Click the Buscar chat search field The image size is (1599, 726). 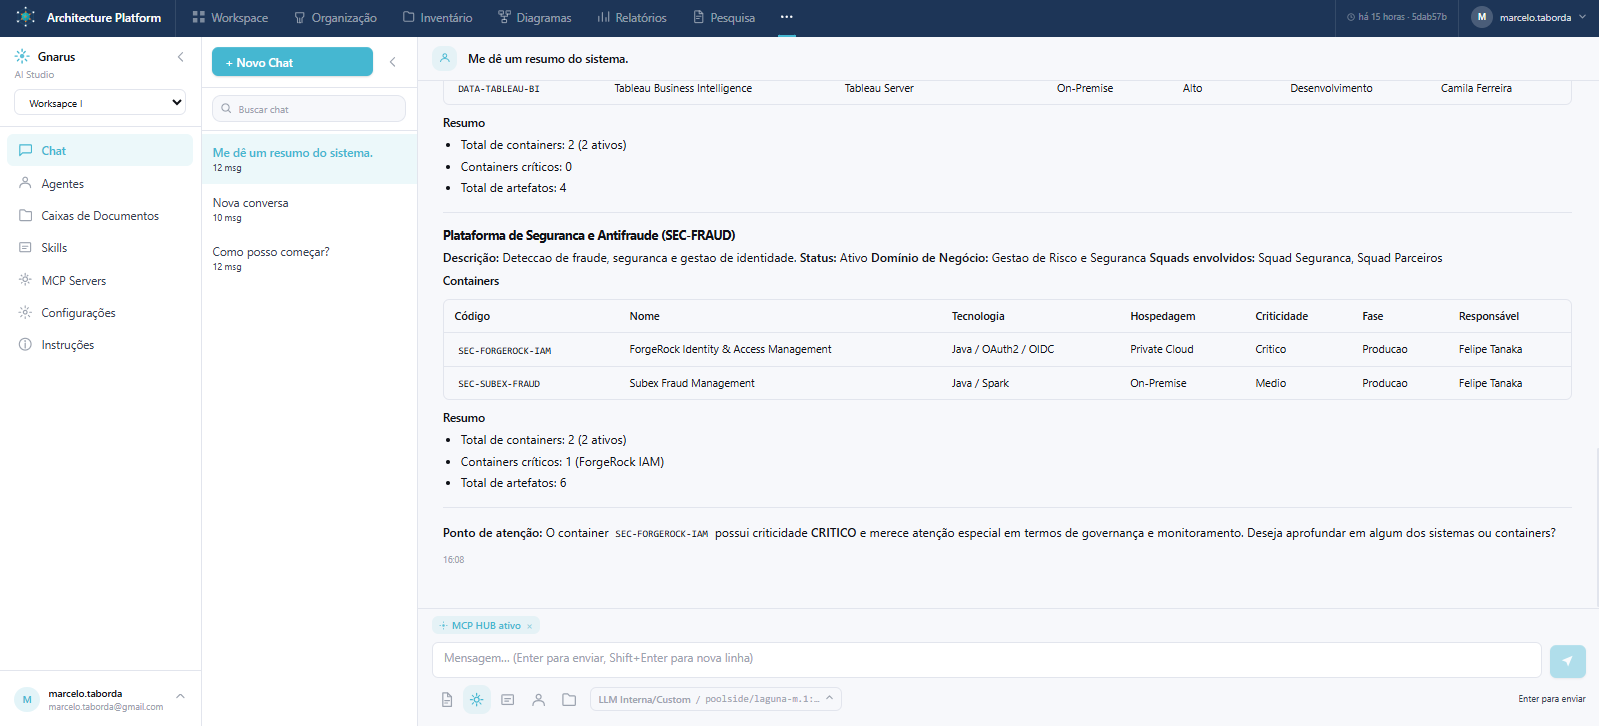pyautogui.click(x=309, y=109)
